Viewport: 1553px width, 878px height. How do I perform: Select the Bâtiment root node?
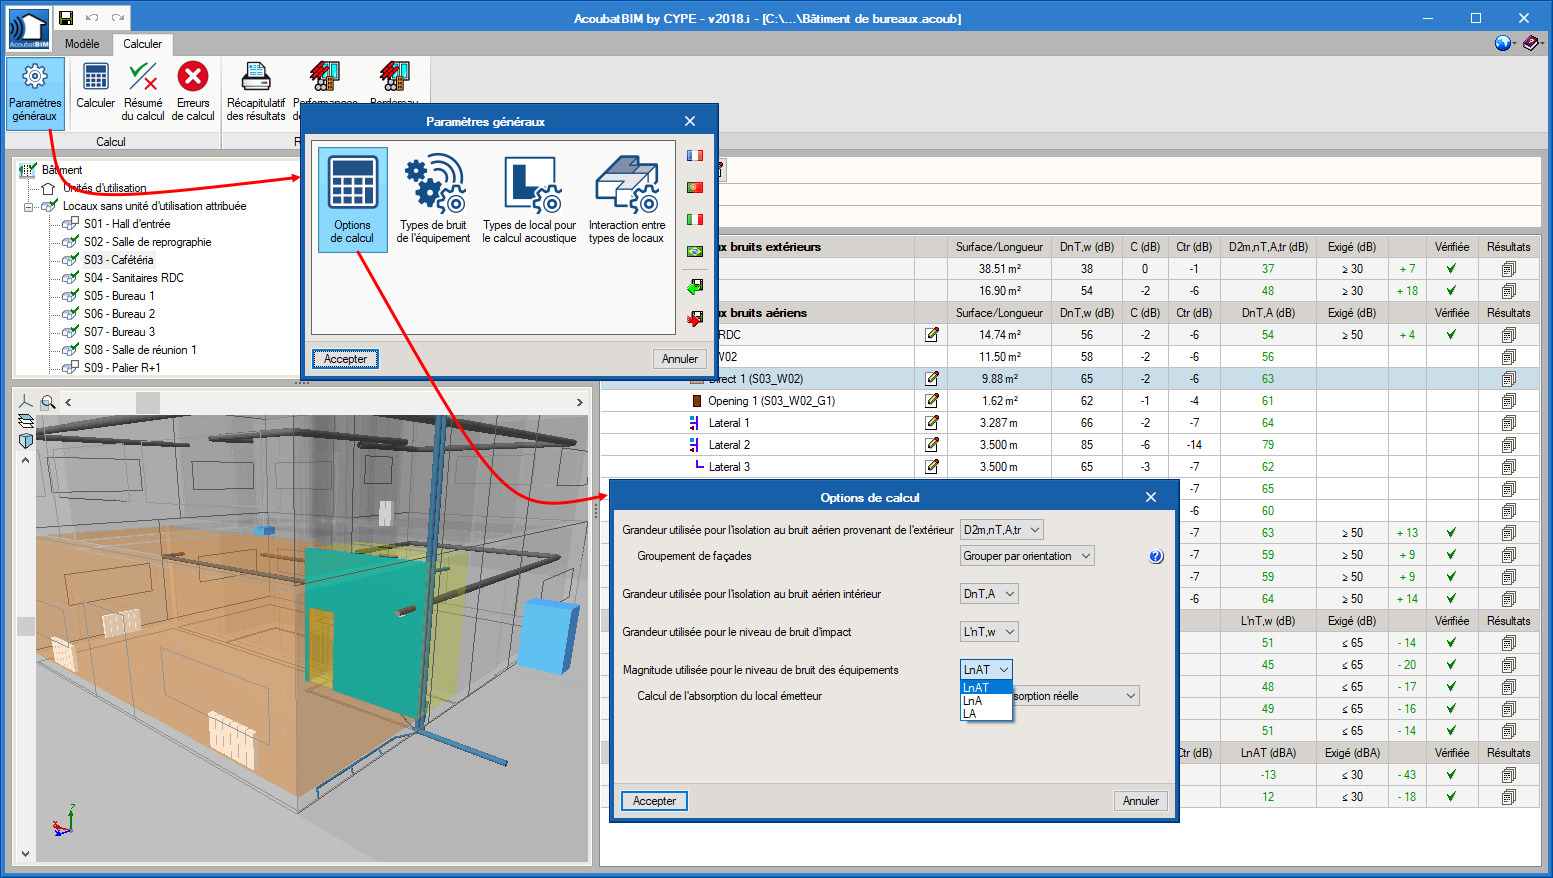62,170
